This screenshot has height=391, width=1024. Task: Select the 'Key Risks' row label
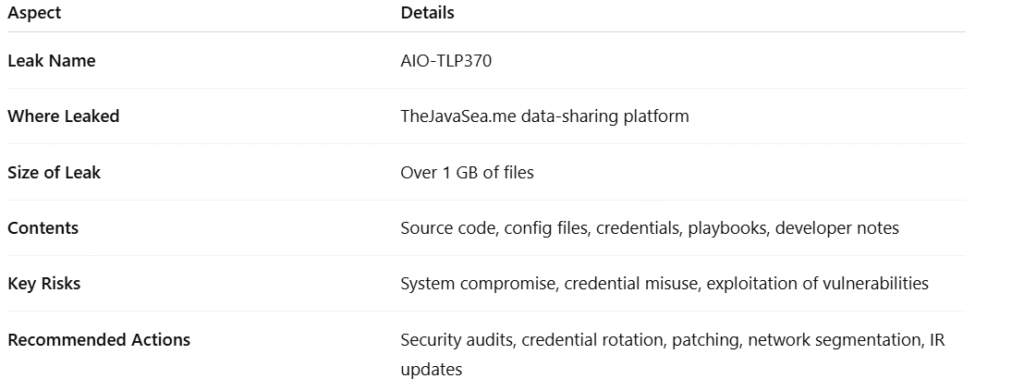point(44,283)
